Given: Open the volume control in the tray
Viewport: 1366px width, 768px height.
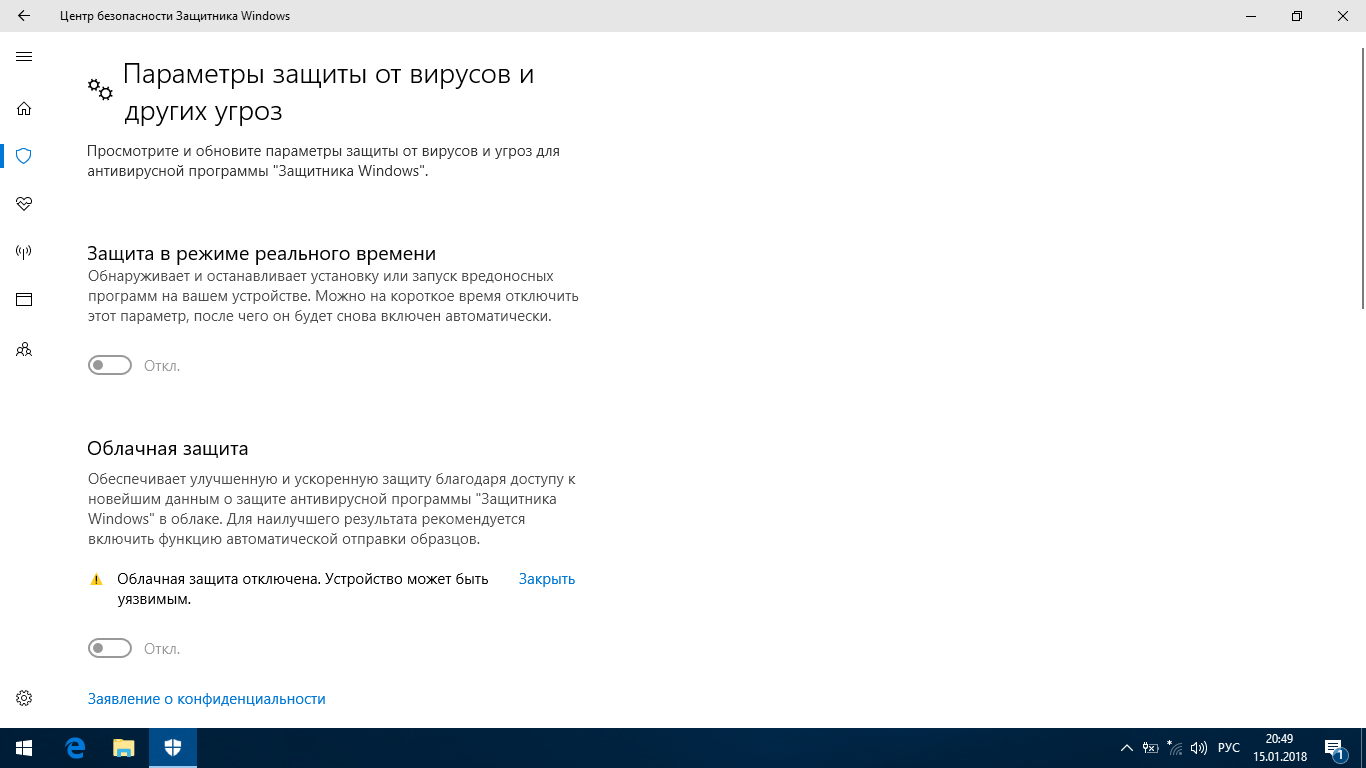Looking at the screenshot, I should point(1199,748).
